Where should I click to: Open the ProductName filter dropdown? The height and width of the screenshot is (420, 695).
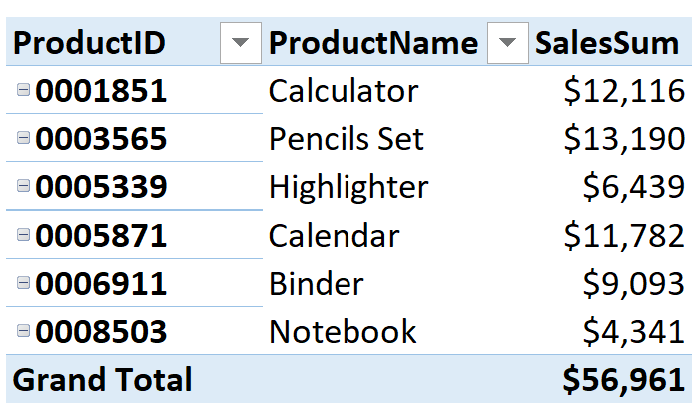click(507, 43)
